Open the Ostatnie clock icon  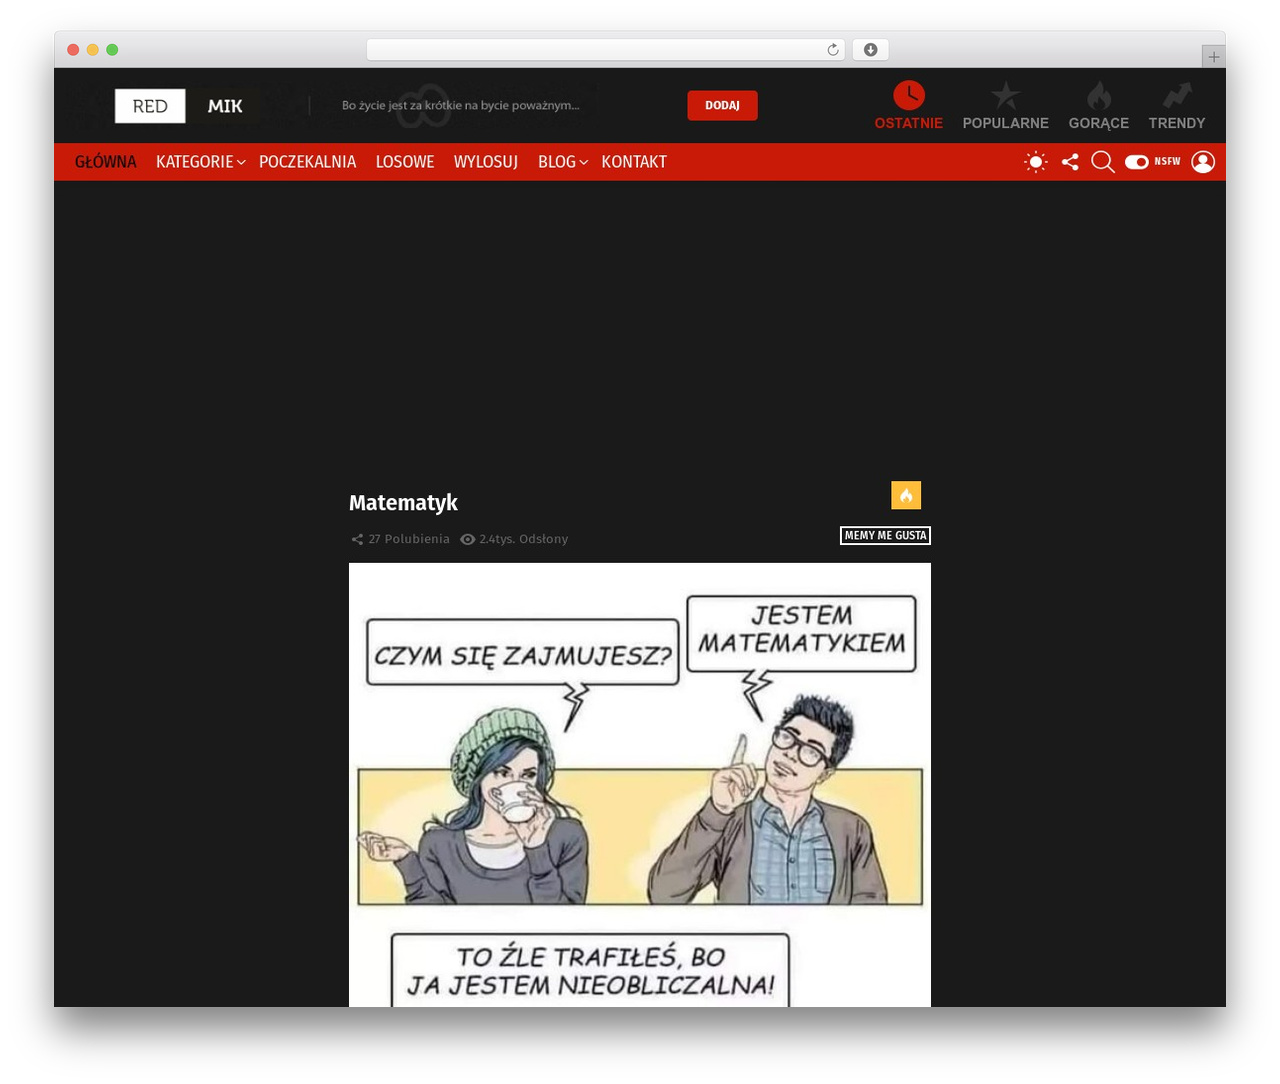coord(908,96)
